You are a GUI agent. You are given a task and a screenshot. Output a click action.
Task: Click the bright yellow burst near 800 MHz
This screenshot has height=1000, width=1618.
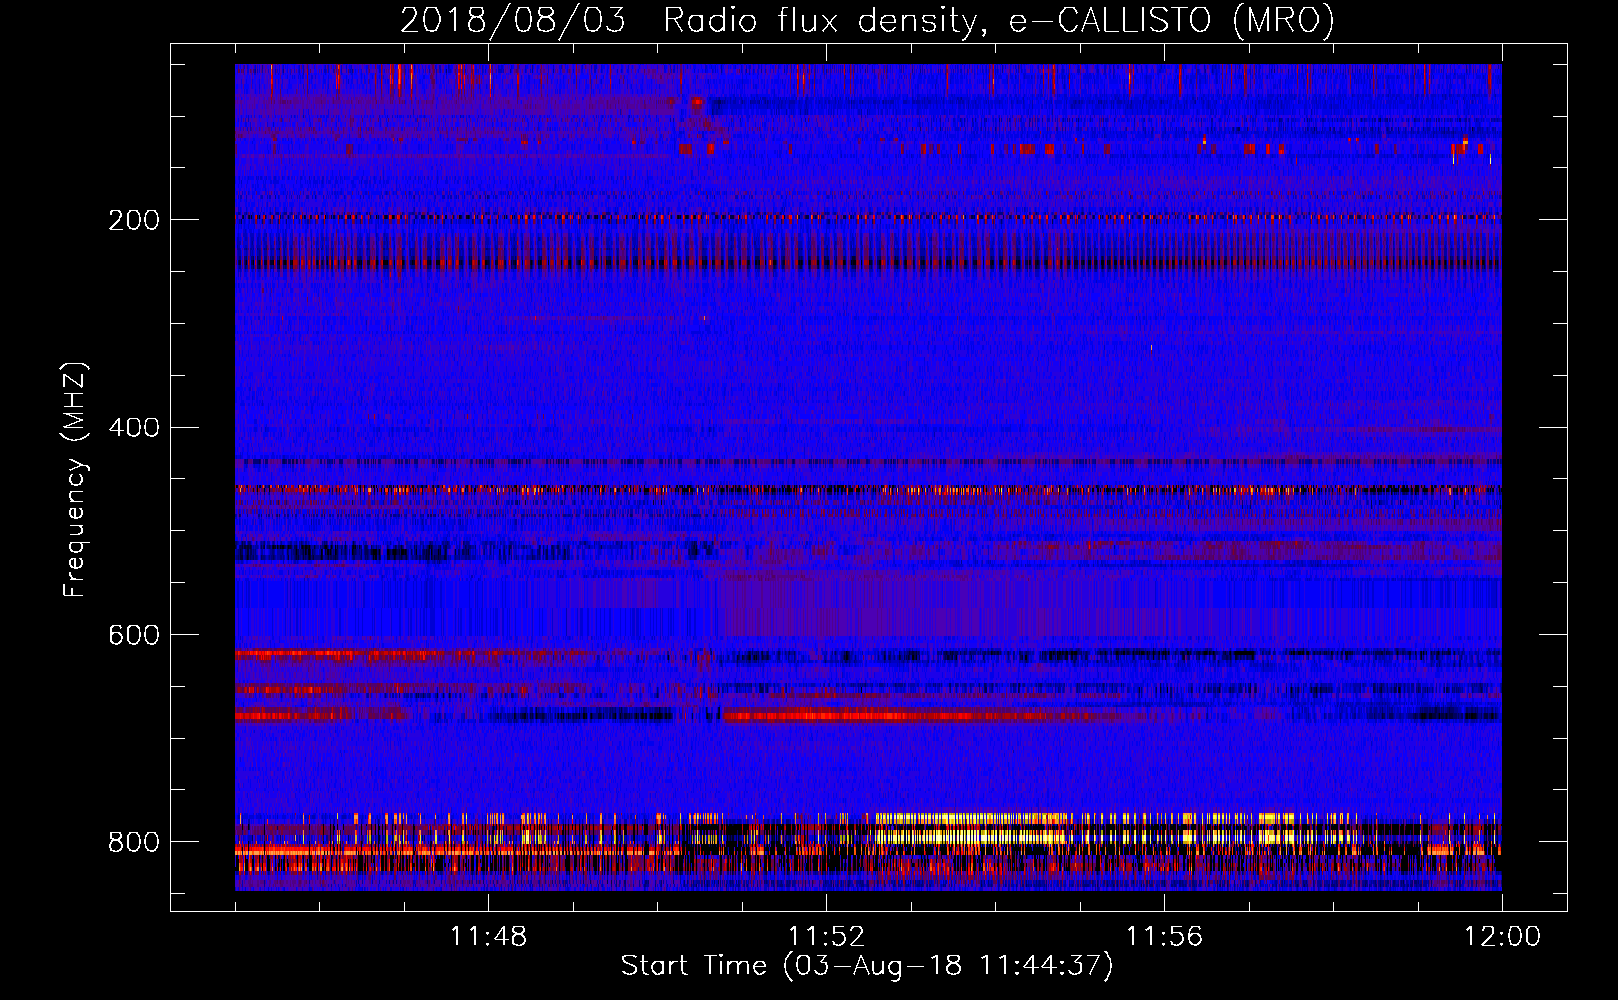tap(970, 830)
